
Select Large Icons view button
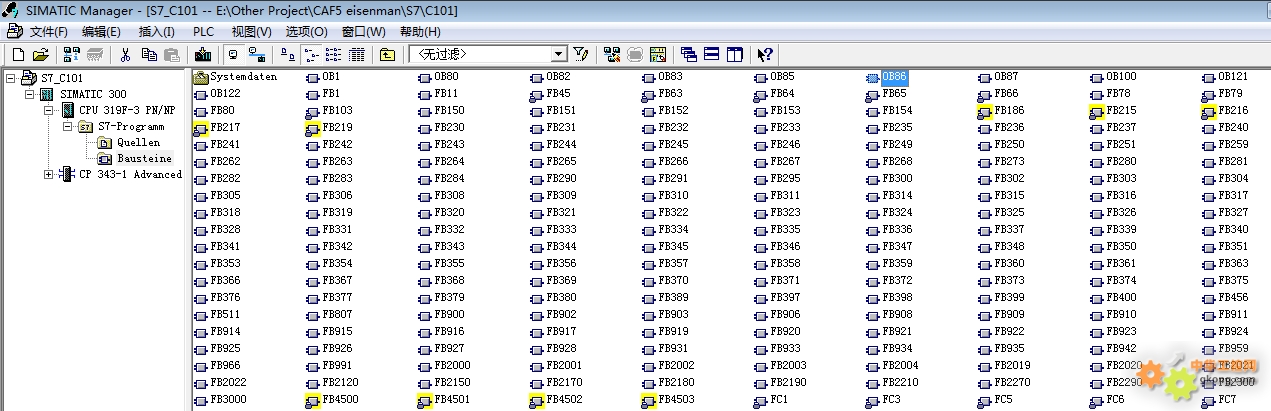[287, 53]
